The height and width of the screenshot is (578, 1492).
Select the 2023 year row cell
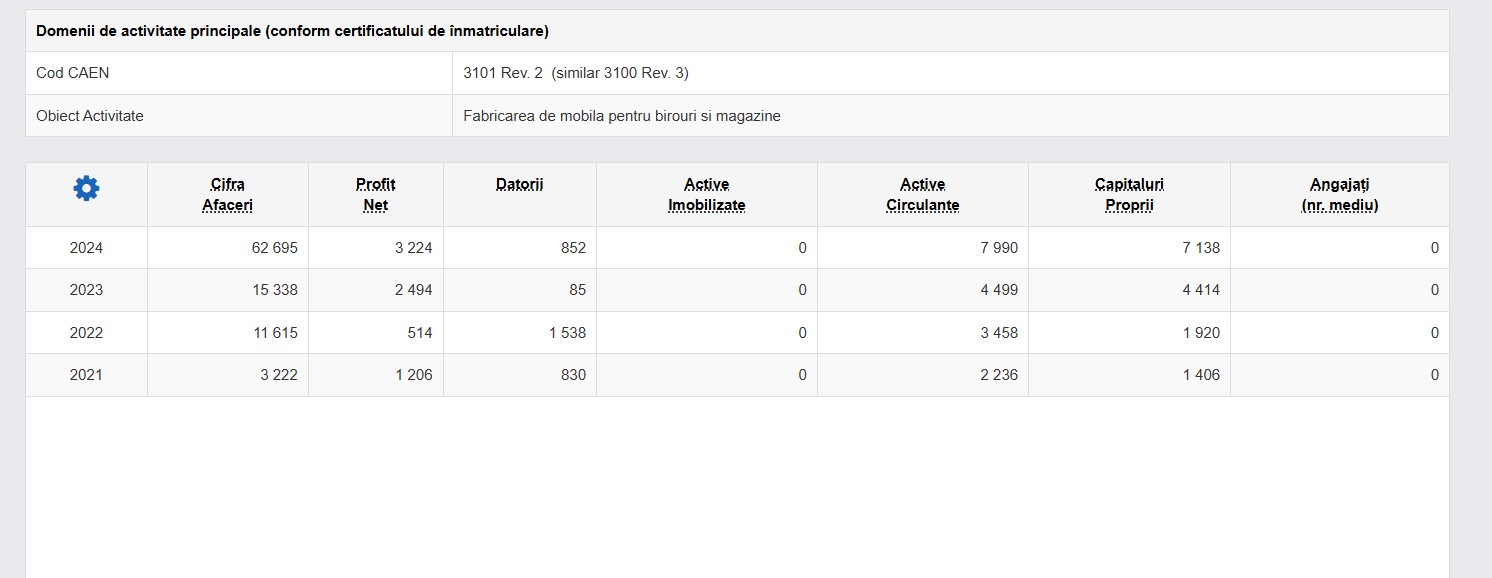(x=86, y=290)
